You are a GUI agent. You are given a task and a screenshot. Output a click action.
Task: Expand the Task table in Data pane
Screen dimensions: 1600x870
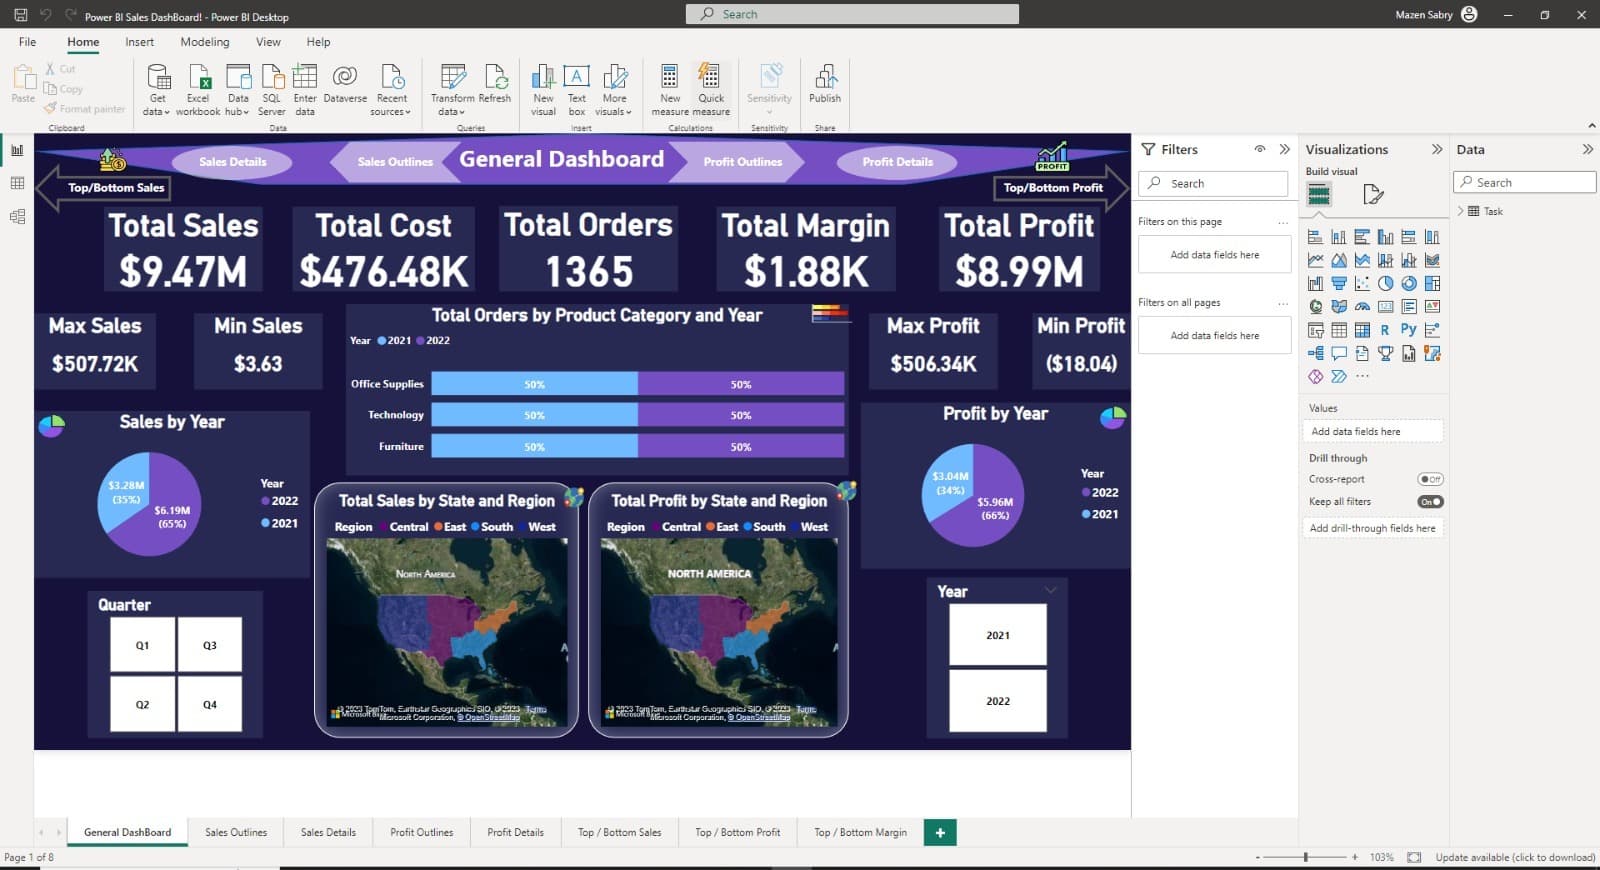(1461, 211)
